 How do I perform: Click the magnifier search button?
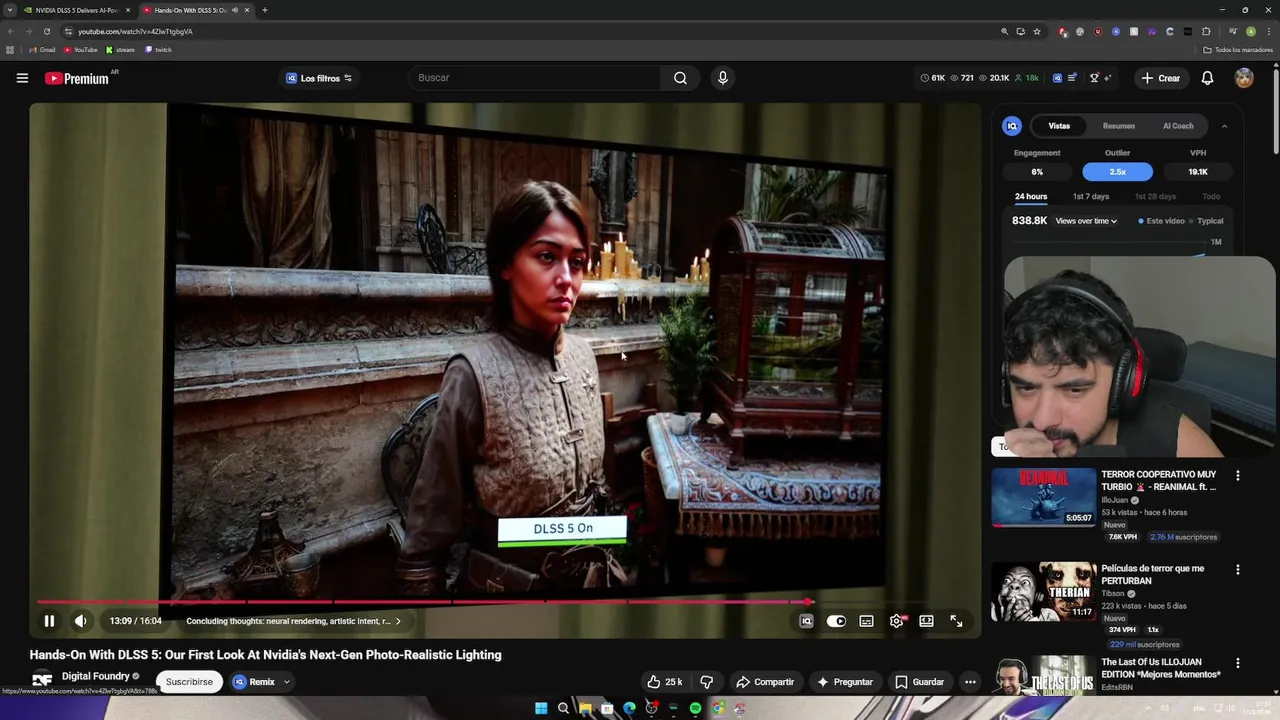[x=680, y=78]
